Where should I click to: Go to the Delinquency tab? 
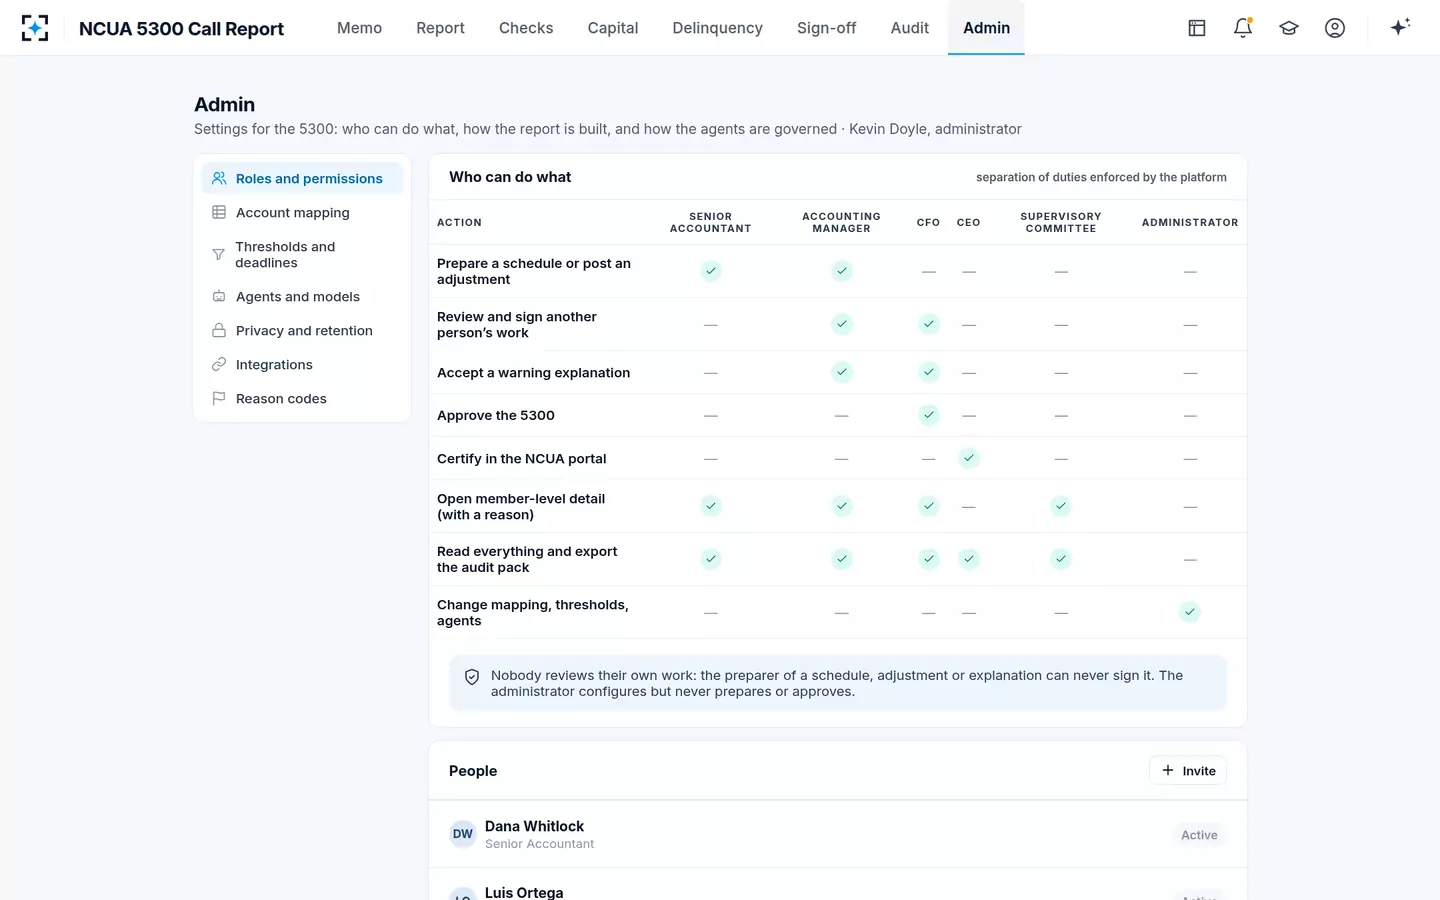tap(718, 28)
